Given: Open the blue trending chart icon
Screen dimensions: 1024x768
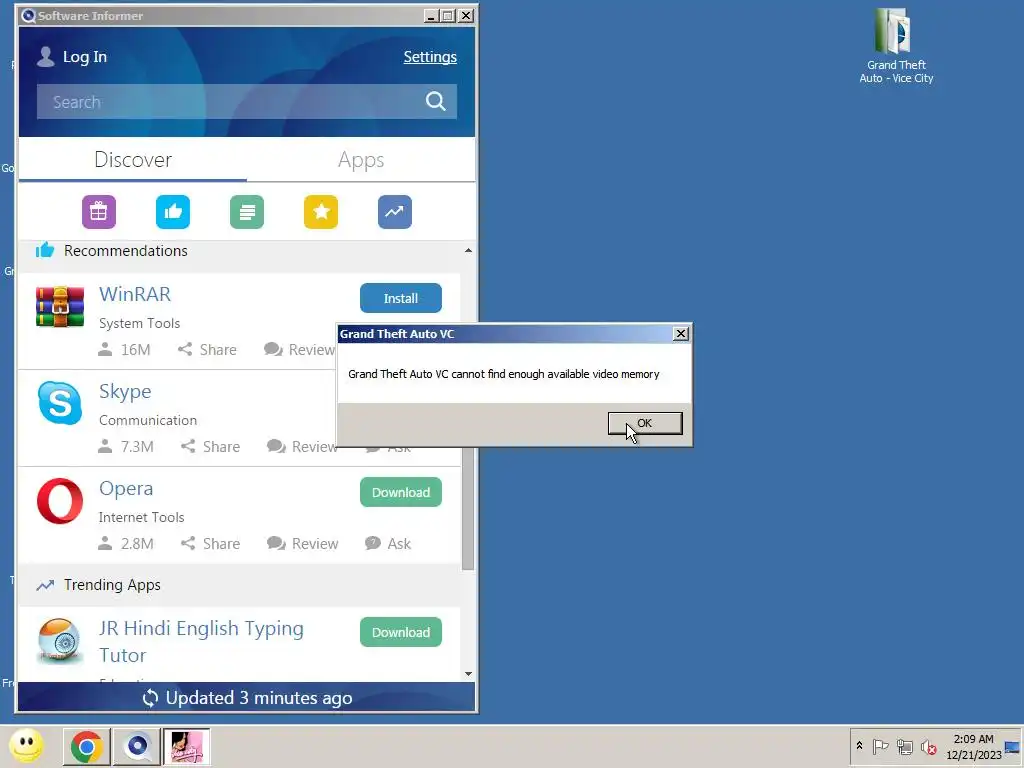Looking at the screenshot, I should coord(394,212).
